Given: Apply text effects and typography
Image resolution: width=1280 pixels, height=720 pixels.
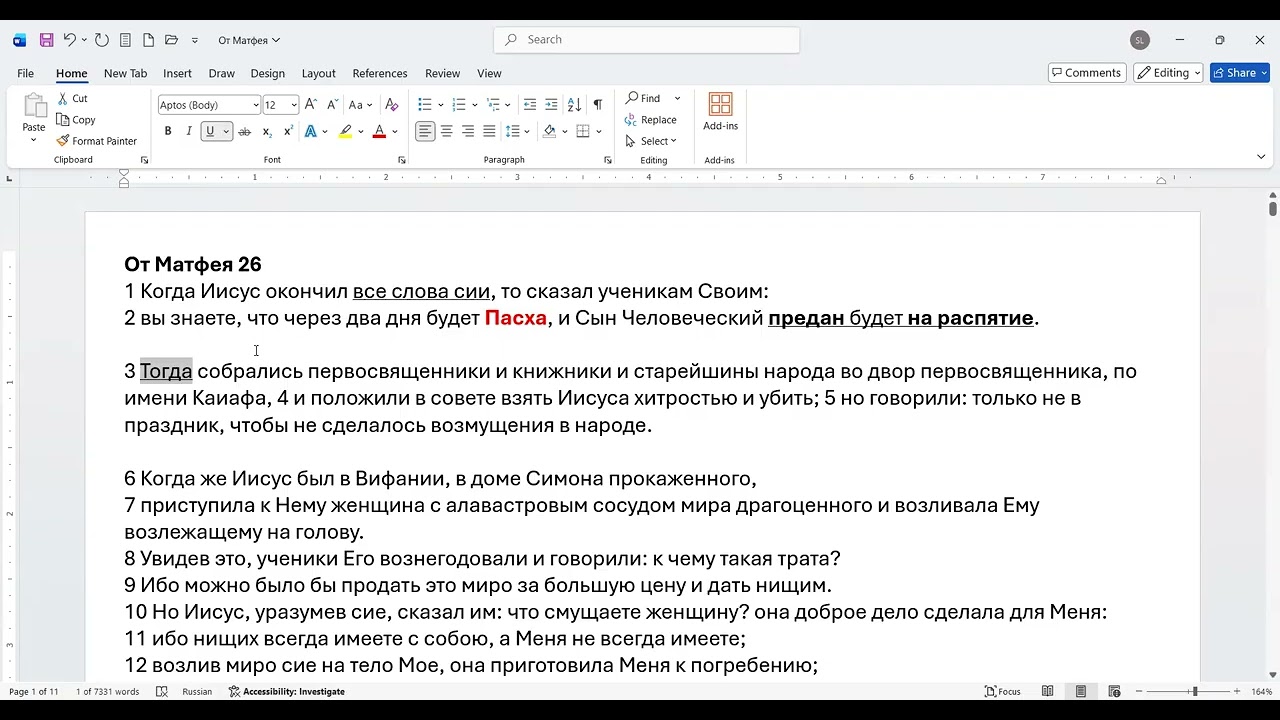Looking at the screenshot, I should pos(311,131).
